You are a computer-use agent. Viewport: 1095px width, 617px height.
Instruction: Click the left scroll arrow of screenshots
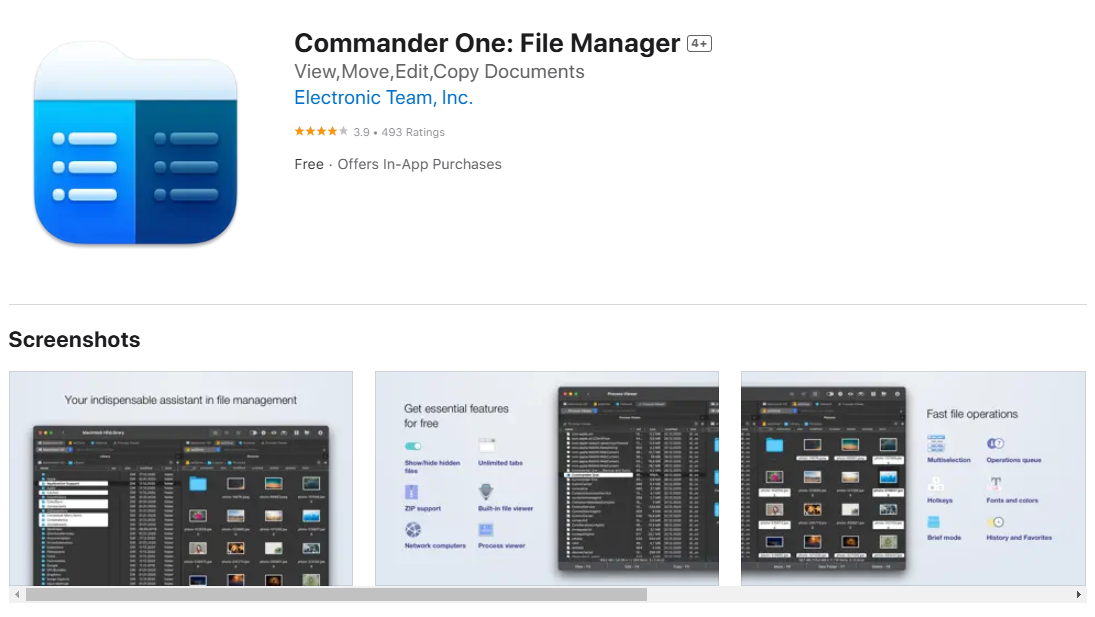(x=17, y=595)
